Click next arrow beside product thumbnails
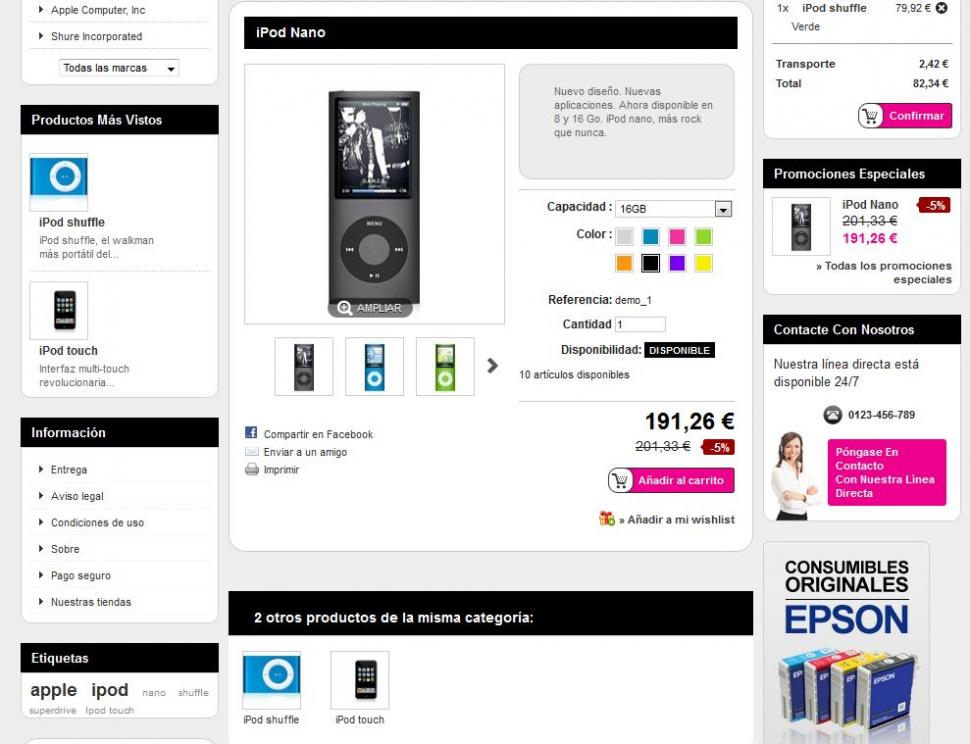This screenshot has height=744, width=970. coord(492,366)
